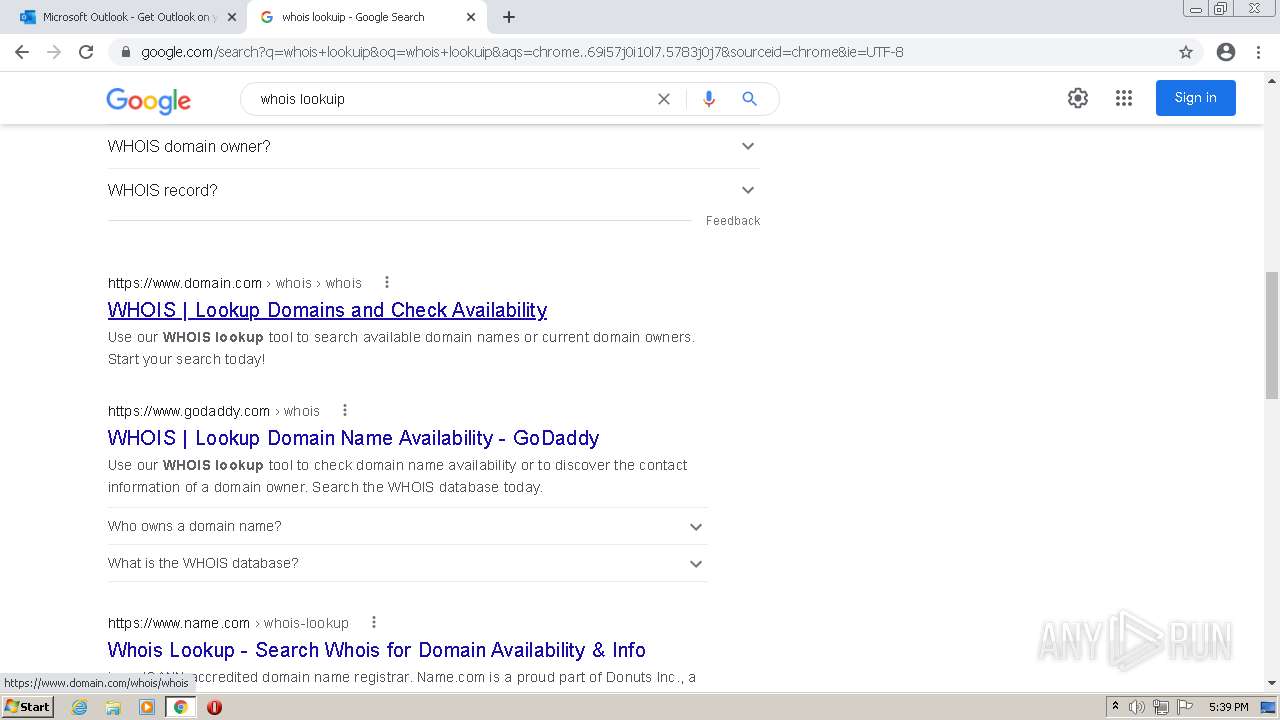Image resolution: width=1280 pixels, height=720 pixels.
Task: Click the Feedback link
Action: click(733, 221)
